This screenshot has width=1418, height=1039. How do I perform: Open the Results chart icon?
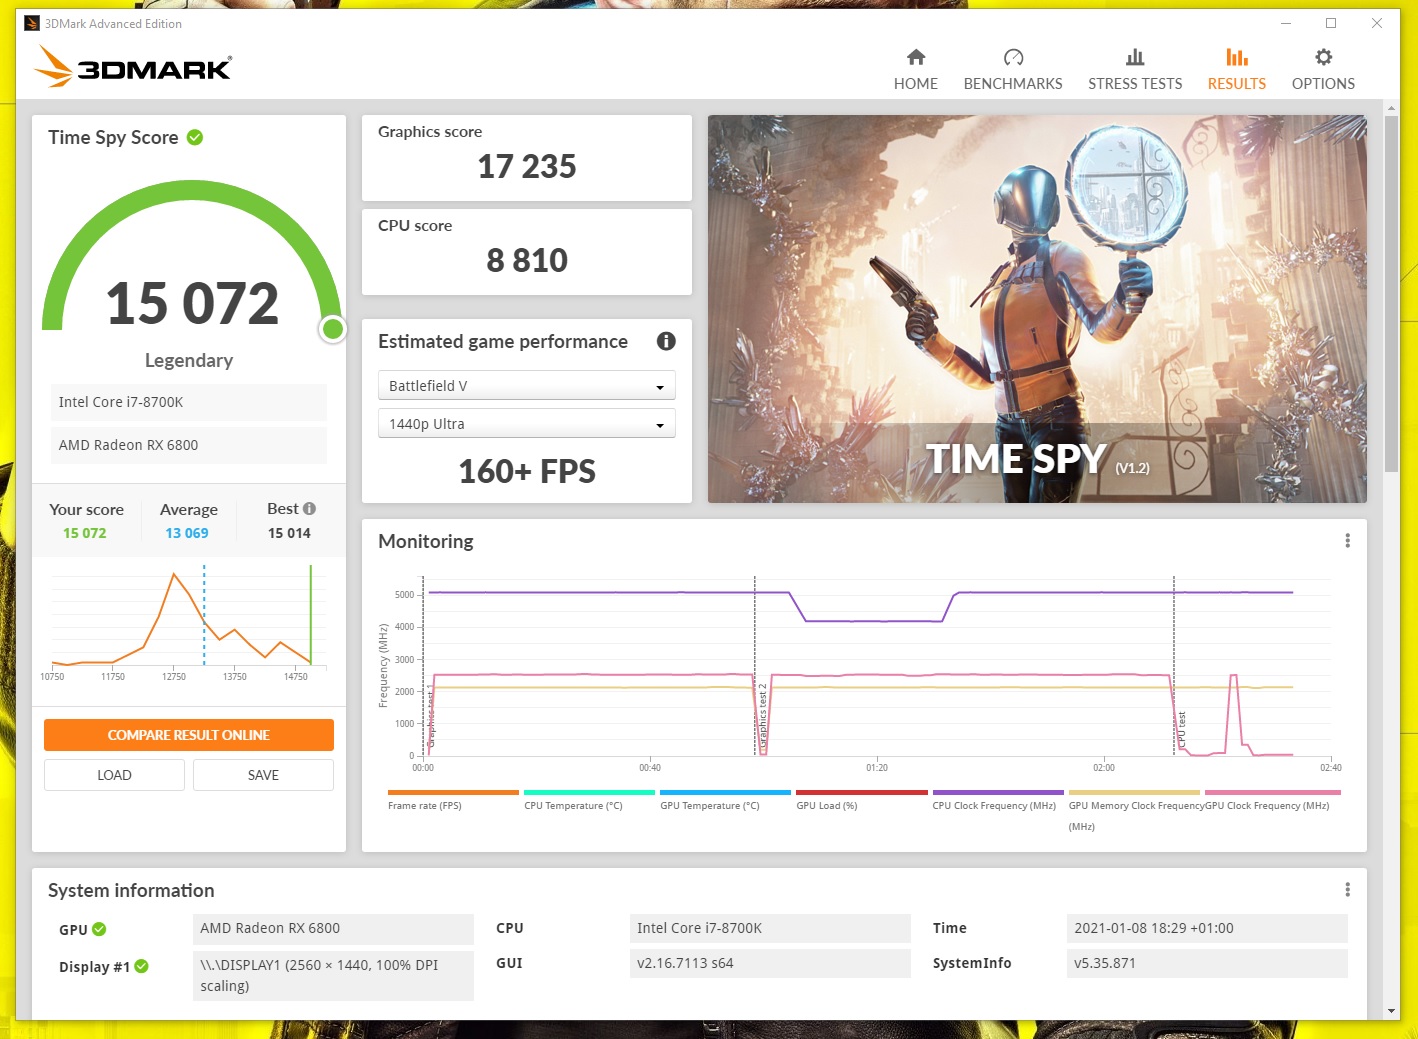1237,57
